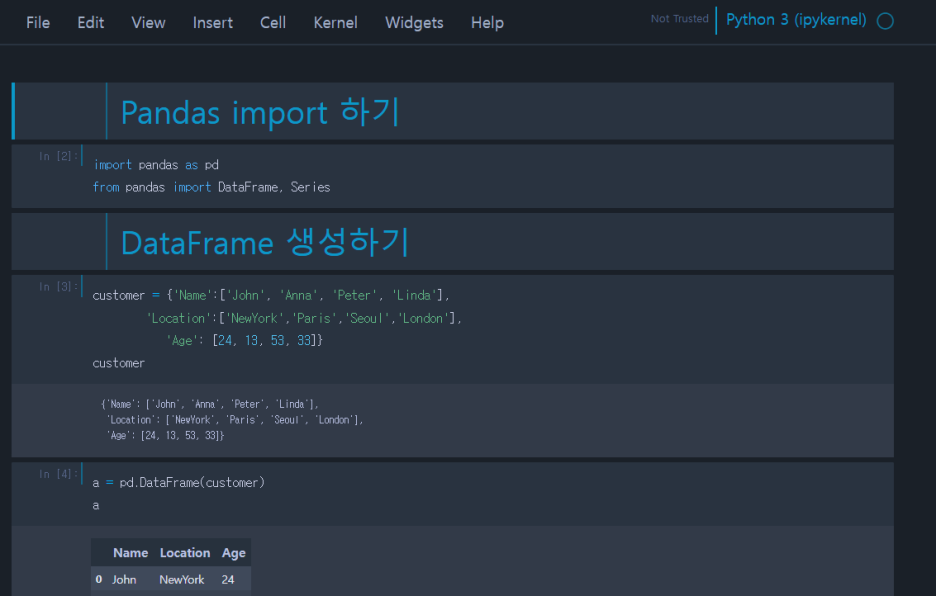The image size is (936, 596).
Task: Open the Help menu
Action: pyautogui.click(x=487, y=23)
